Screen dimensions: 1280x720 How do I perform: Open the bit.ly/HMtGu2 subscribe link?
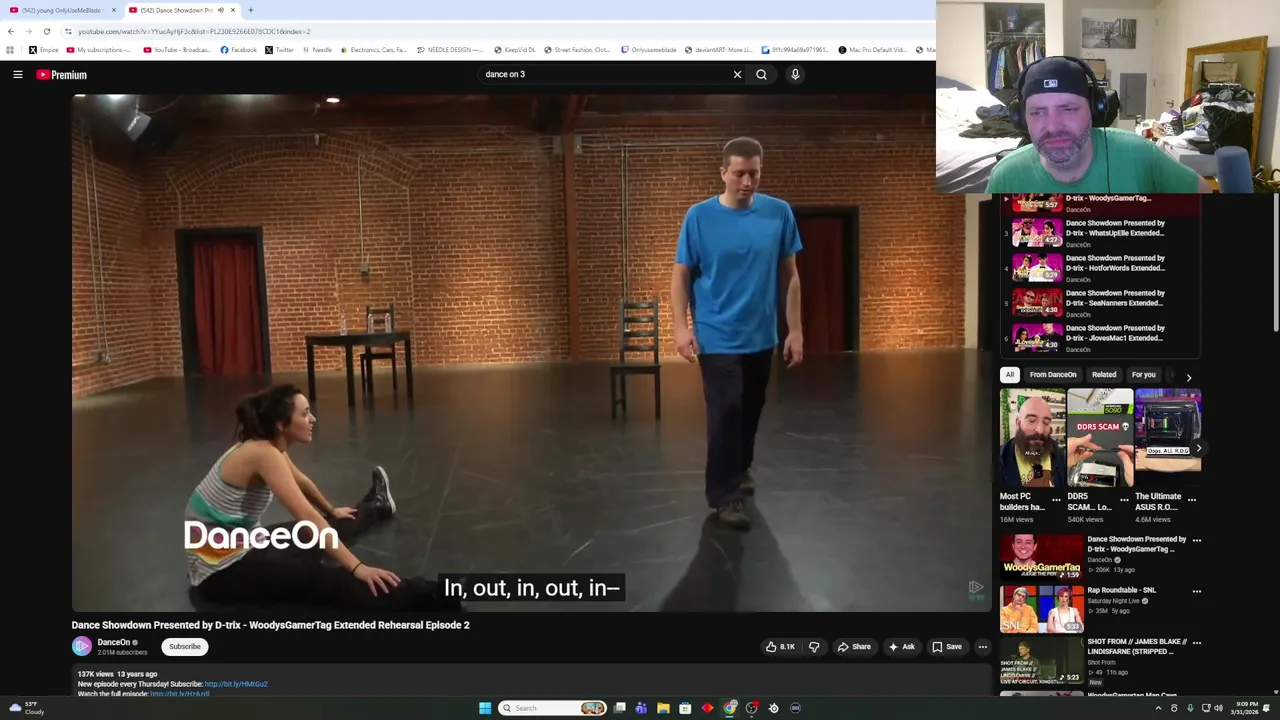tap(236, 684)
